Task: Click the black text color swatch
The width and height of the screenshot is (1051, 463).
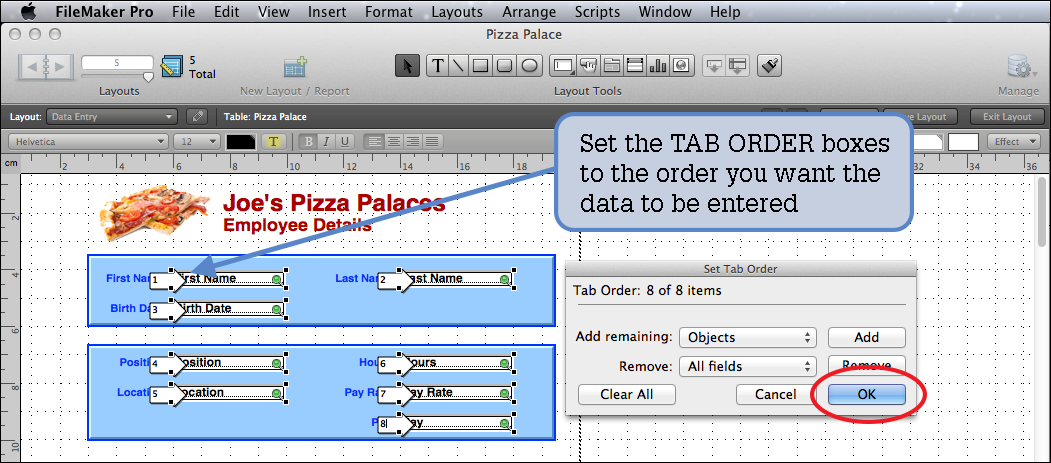Action: click(241, 141)
